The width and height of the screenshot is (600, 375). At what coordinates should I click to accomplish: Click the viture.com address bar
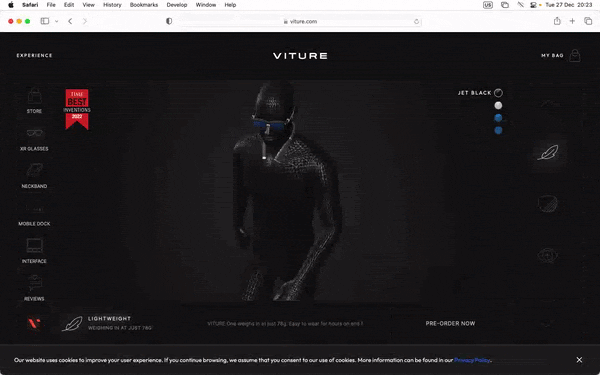[x=300, y=21]
